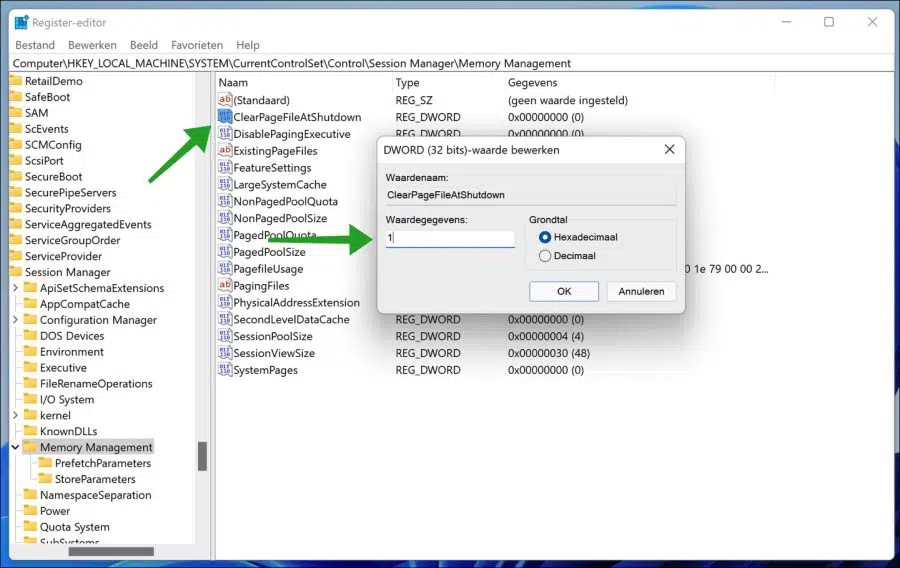Click the DisablePagingExecutive DWORD icon
900x568 pixels.
pyautogui.click(x=225, y=134)
